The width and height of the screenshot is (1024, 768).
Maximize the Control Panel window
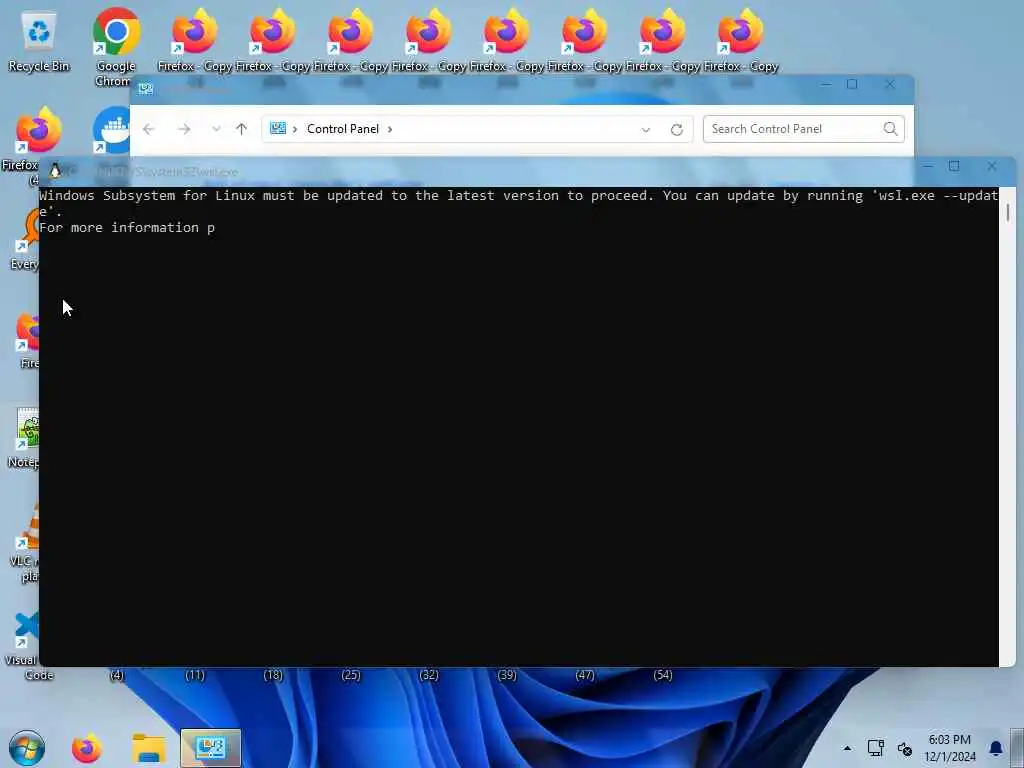click(x=852, y=84)
